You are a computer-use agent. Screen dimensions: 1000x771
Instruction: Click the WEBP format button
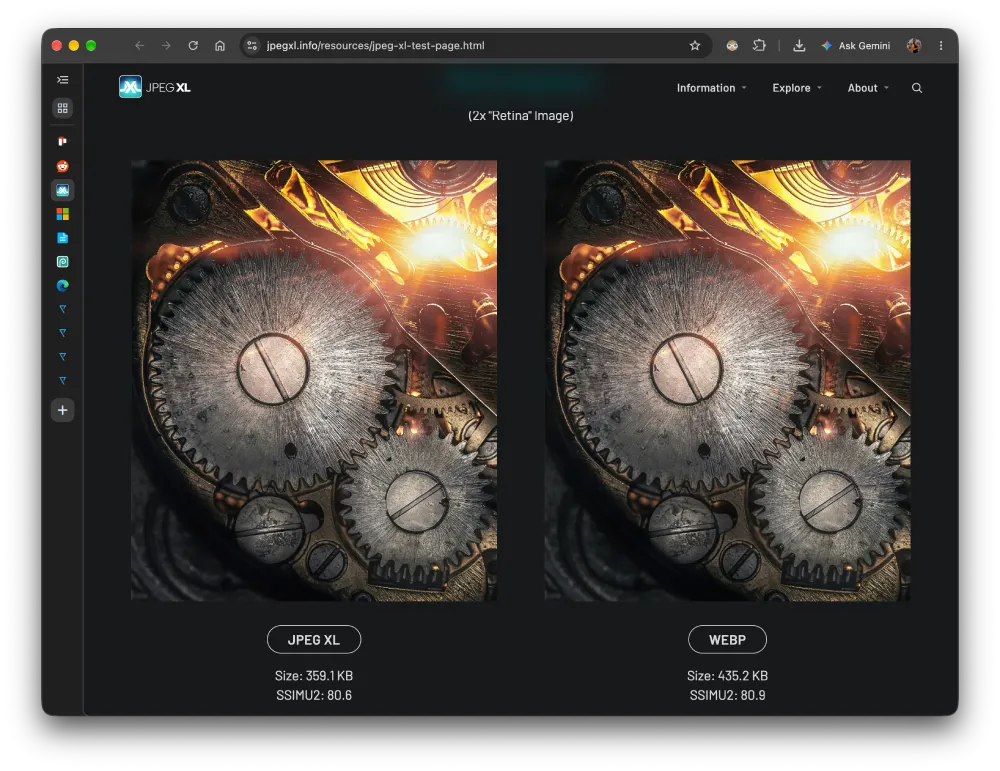[x=727, y=640]
